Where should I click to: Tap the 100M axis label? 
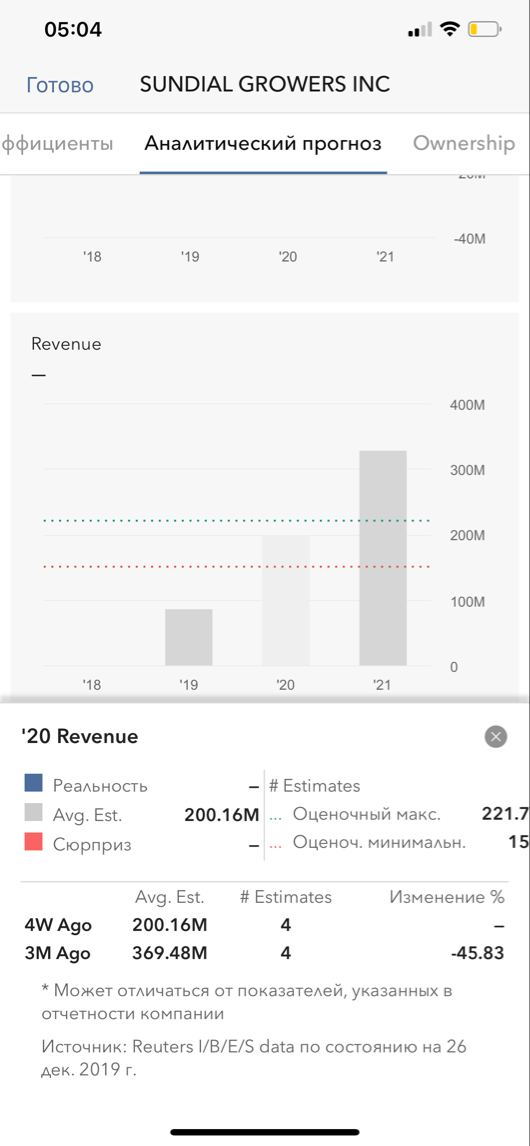click(469, 602)
